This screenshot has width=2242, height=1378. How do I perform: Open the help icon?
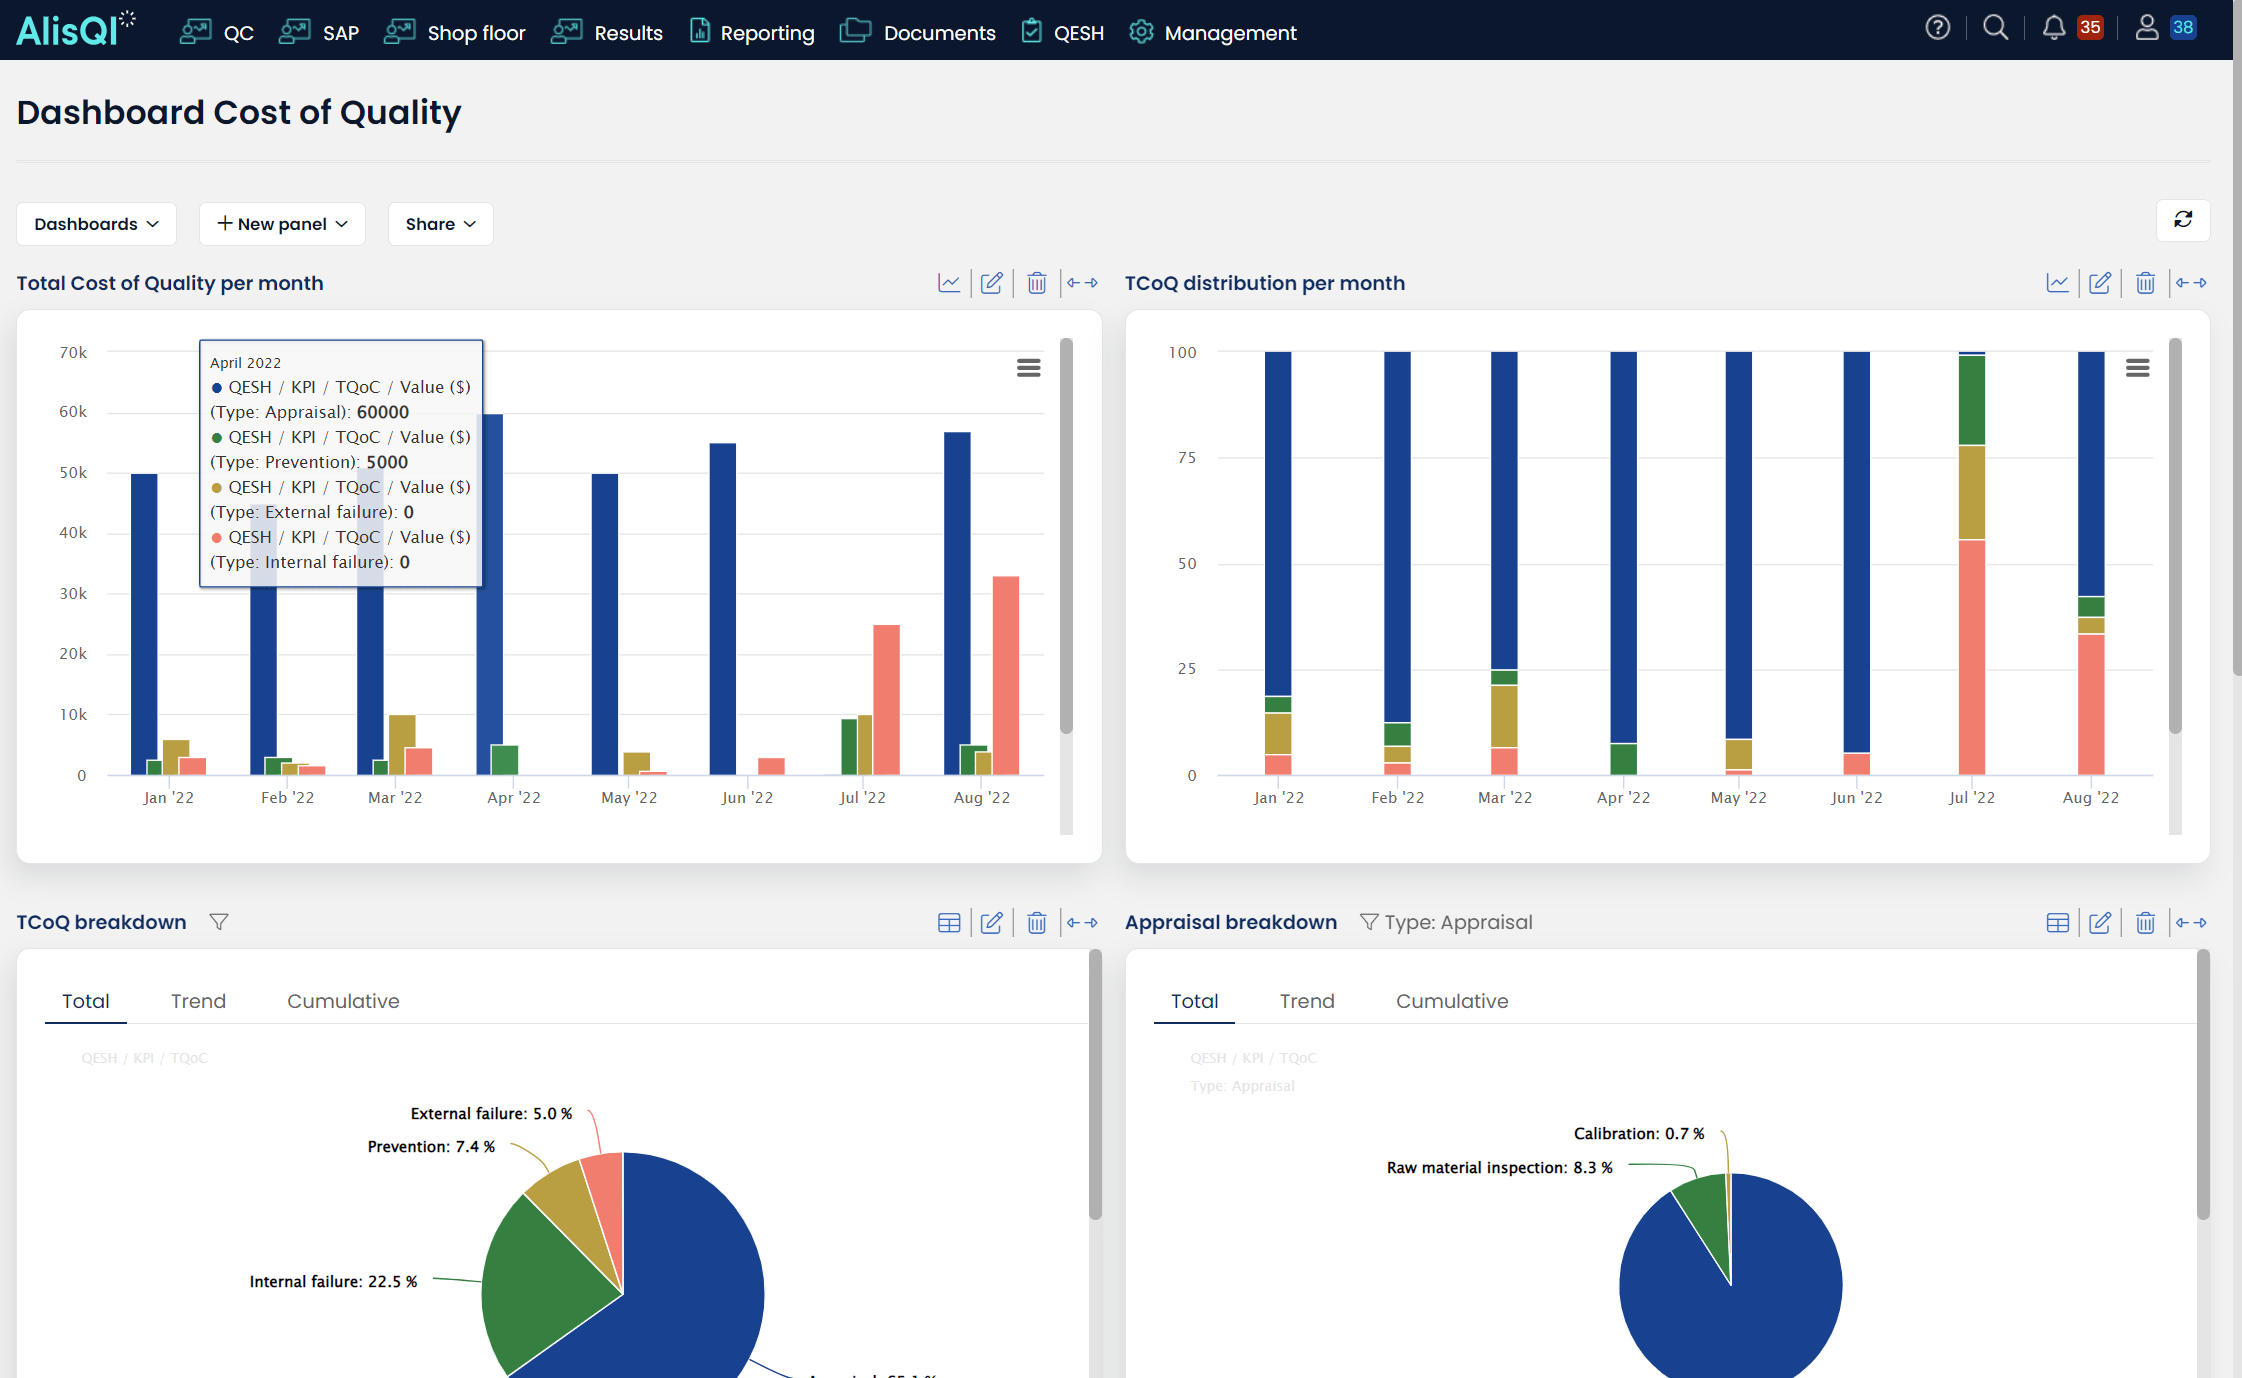[1940, 28]
